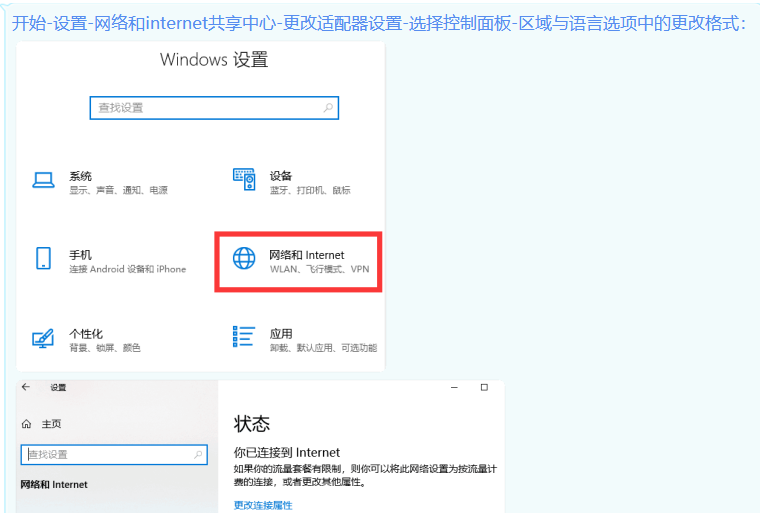Click the 设备 category title
Screen dimensions: 760x513
[281, 176]
